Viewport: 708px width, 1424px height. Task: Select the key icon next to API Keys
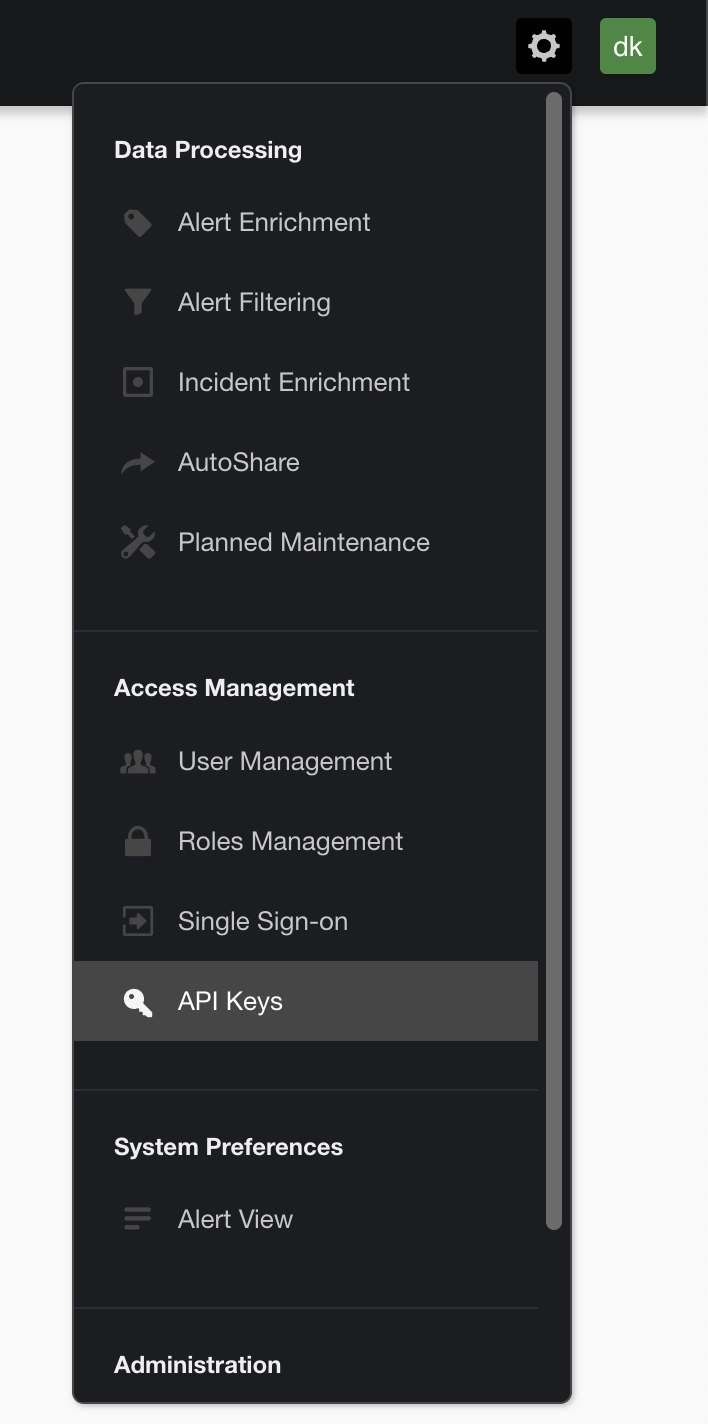tap(137, 1001)
